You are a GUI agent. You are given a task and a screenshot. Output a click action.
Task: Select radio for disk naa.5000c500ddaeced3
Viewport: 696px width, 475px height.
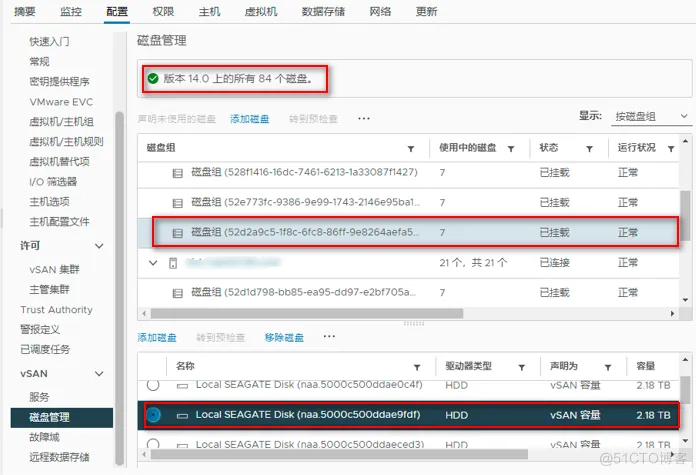153,444
